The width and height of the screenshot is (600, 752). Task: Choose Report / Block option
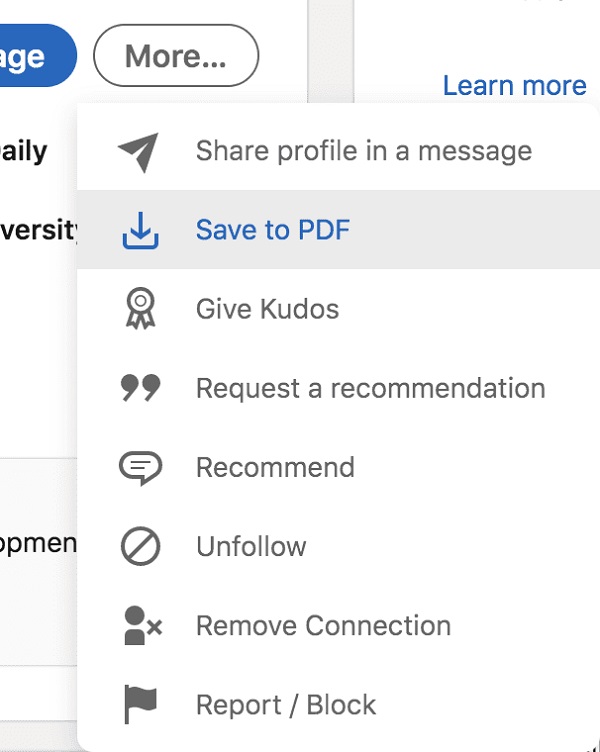click(x=286, y=704)
